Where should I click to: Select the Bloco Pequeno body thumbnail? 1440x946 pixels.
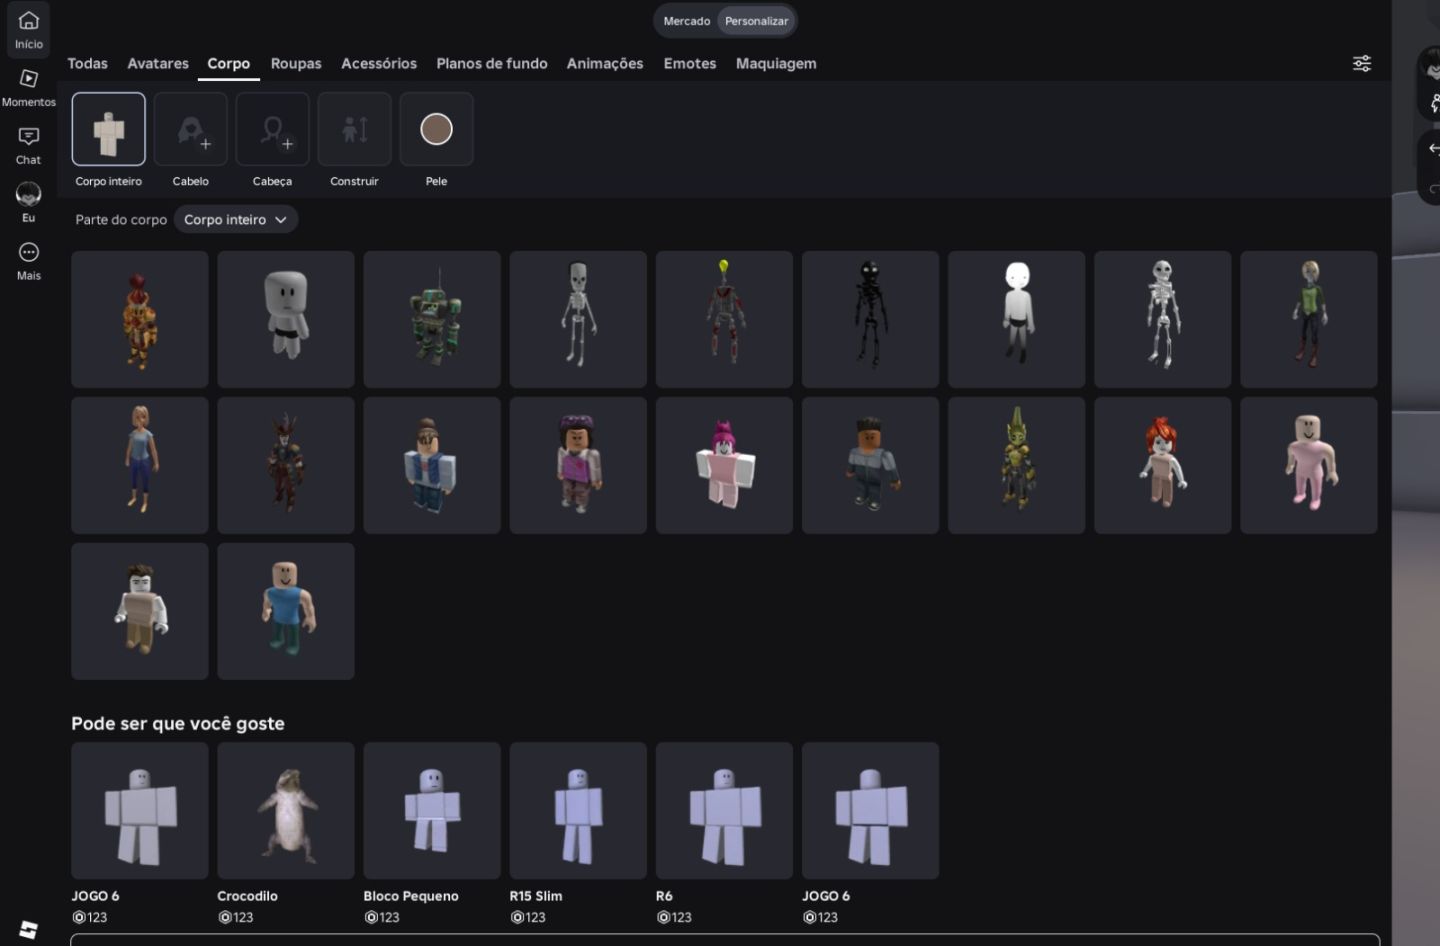(x=432, y=811)
